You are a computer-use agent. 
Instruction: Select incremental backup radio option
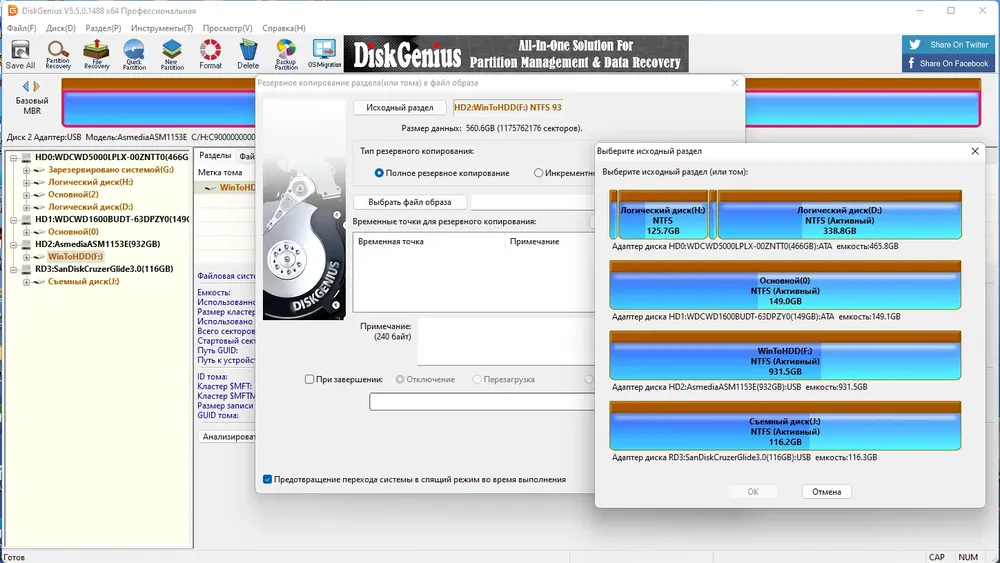click(x=538, y=173)
